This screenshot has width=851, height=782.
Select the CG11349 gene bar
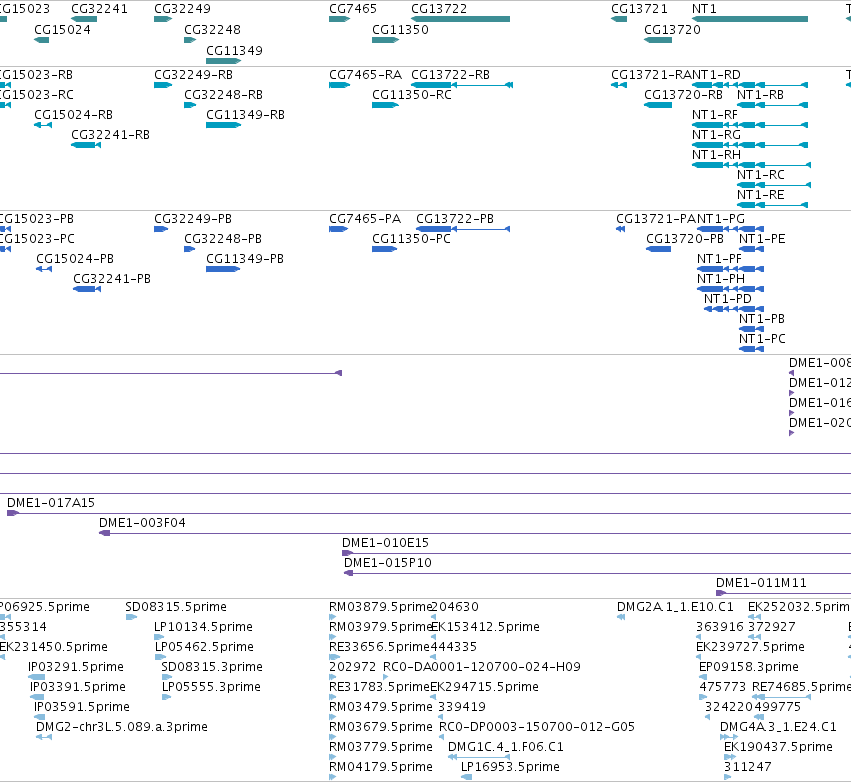tap(223, 61)
